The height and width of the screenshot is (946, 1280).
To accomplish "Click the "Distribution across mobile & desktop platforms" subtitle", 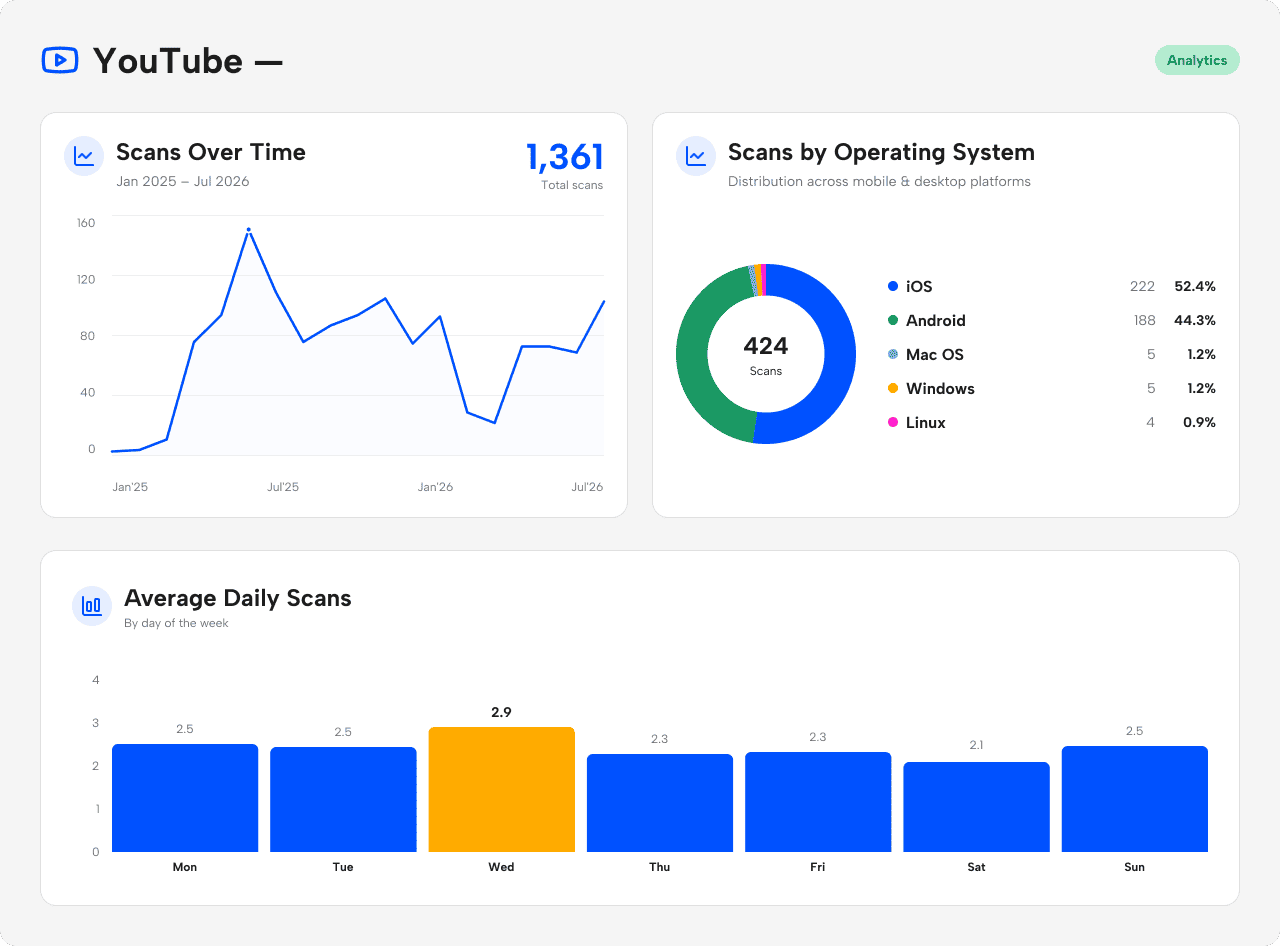I will pos(879,182).
